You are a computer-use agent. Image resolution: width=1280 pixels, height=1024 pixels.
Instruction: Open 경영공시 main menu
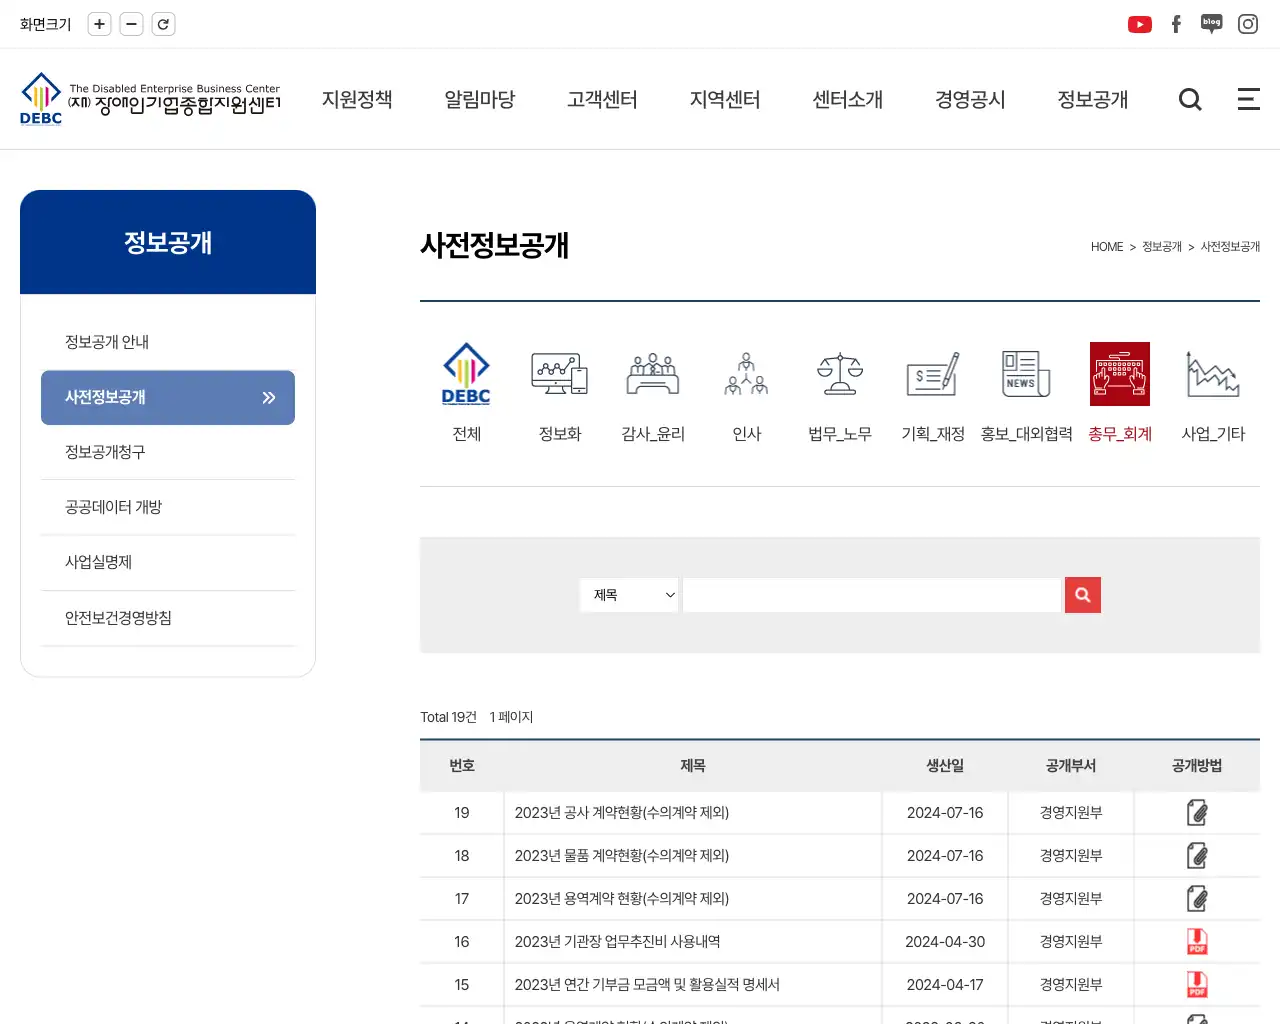970,99
